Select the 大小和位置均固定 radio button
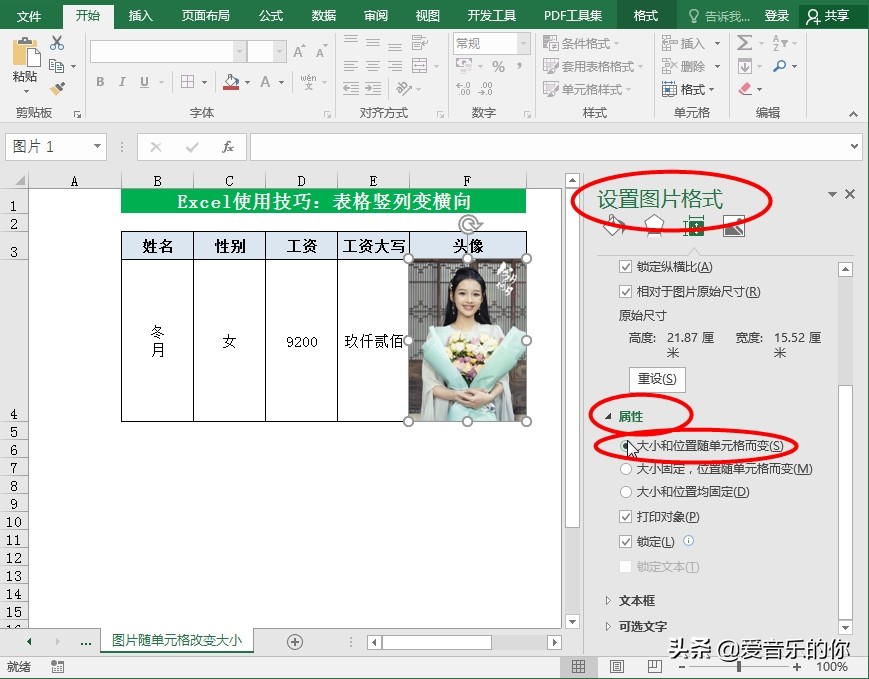The image size is (869, 679). (x=626, y=492)
